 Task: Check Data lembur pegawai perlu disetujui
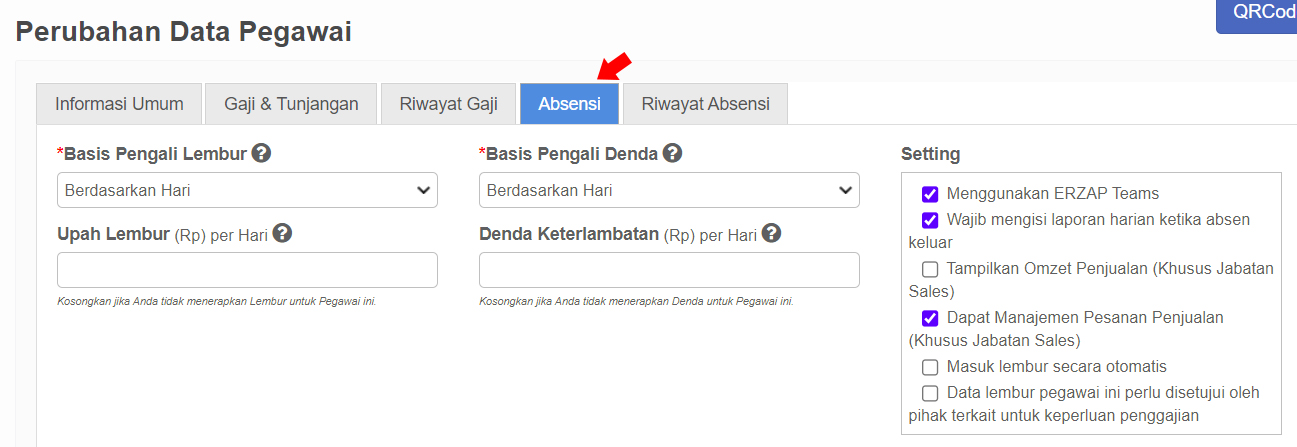[930, 392]
